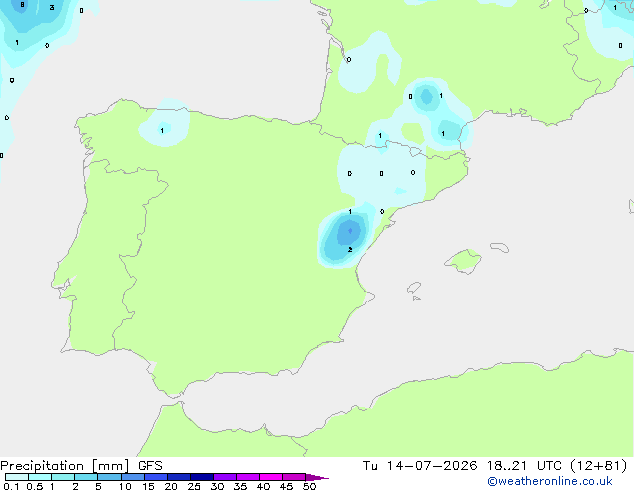This screenshot has width=634, height=490.
Task: Click the 'Precipitation [mm]' title text
Action: 64,466
